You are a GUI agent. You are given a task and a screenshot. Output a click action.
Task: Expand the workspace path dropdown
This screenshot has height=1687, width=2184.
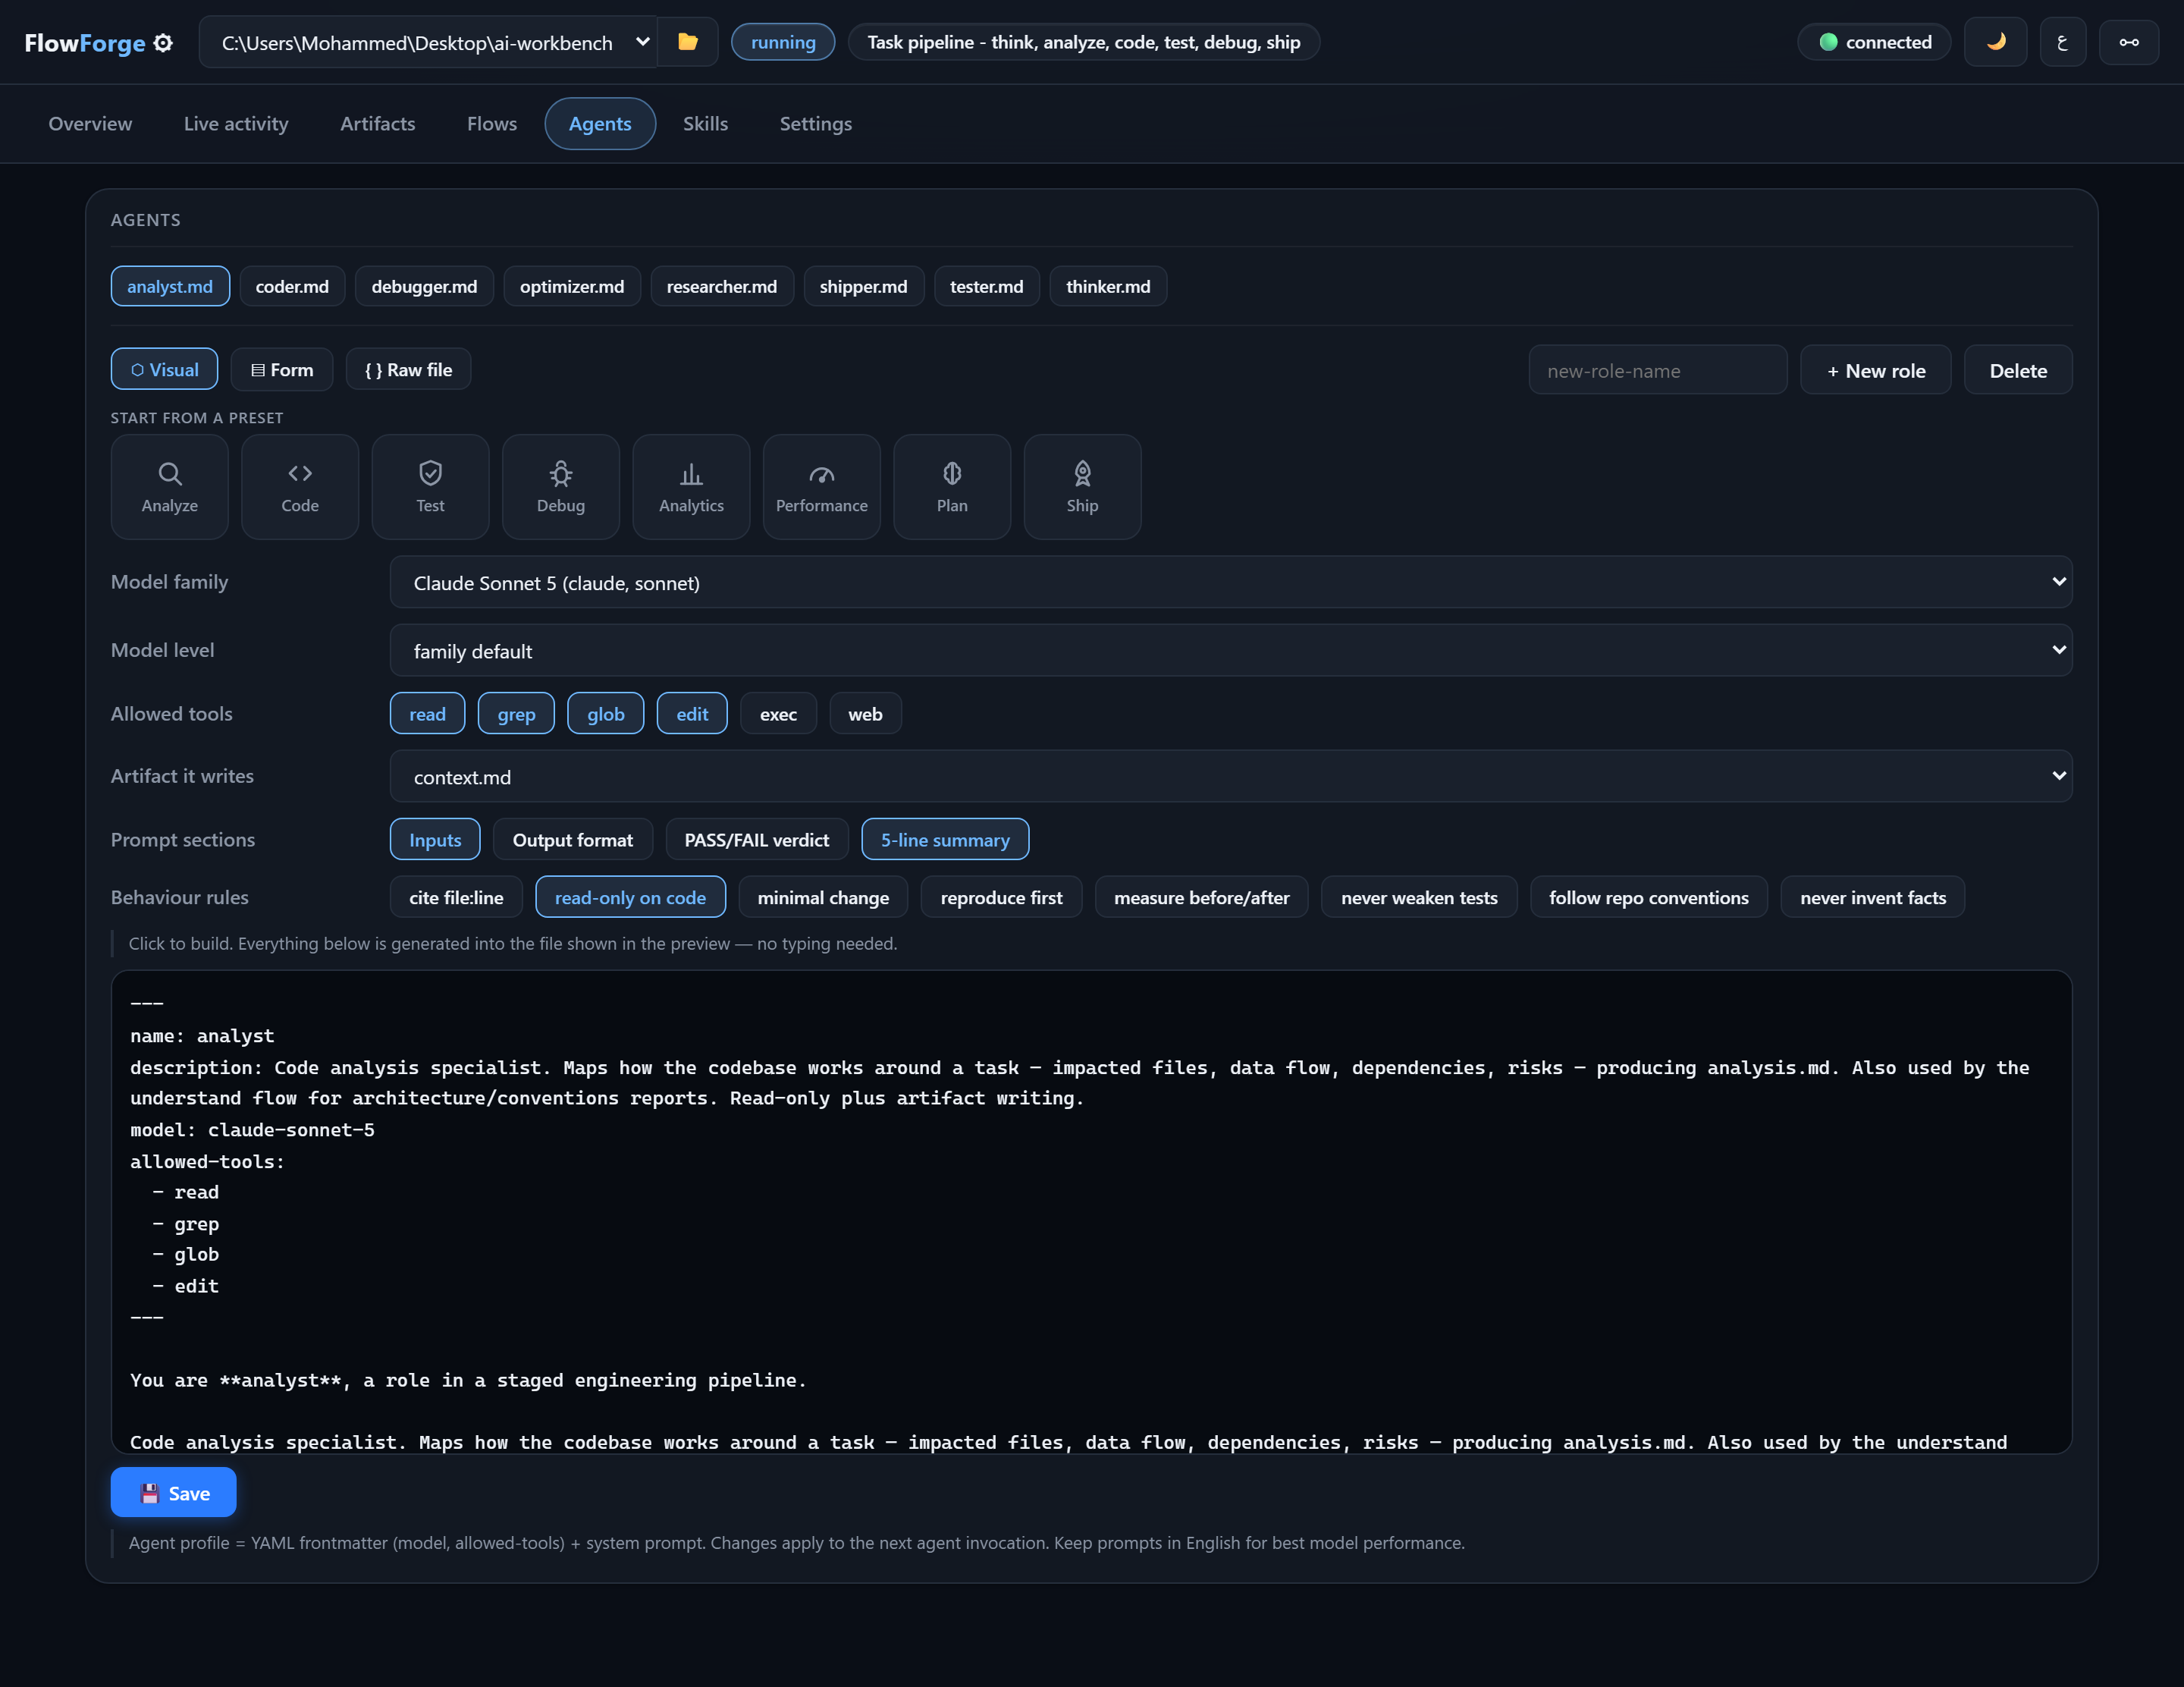coord(428,42)
